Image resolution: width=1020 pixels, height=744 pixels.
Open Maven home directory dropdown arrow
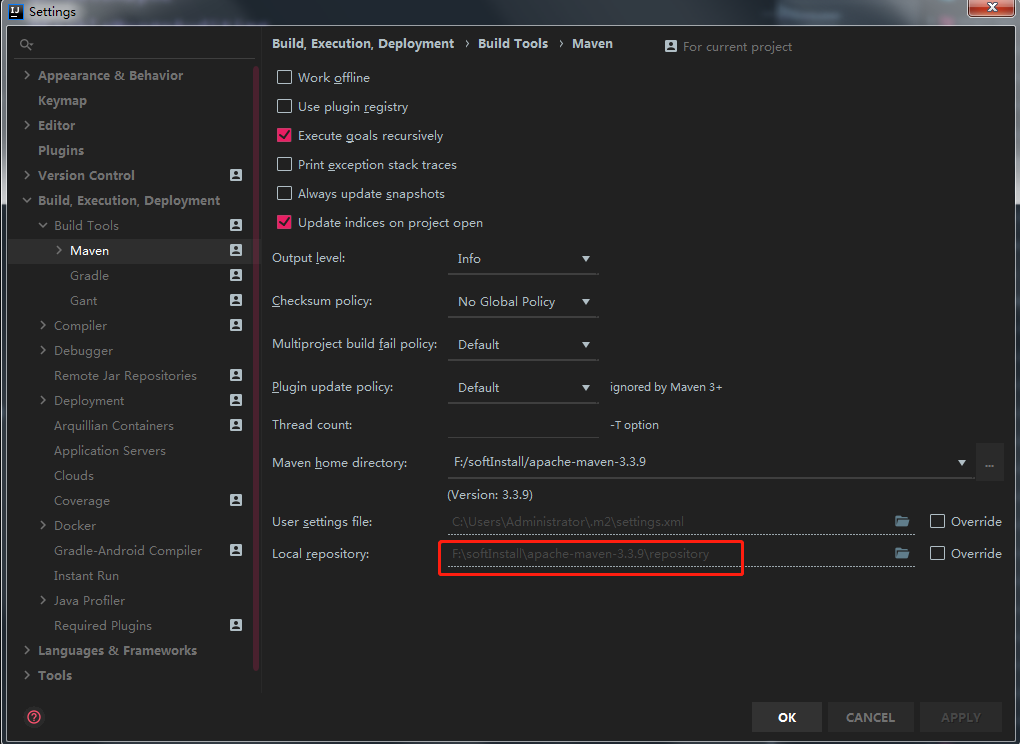[x=961, y=462]
